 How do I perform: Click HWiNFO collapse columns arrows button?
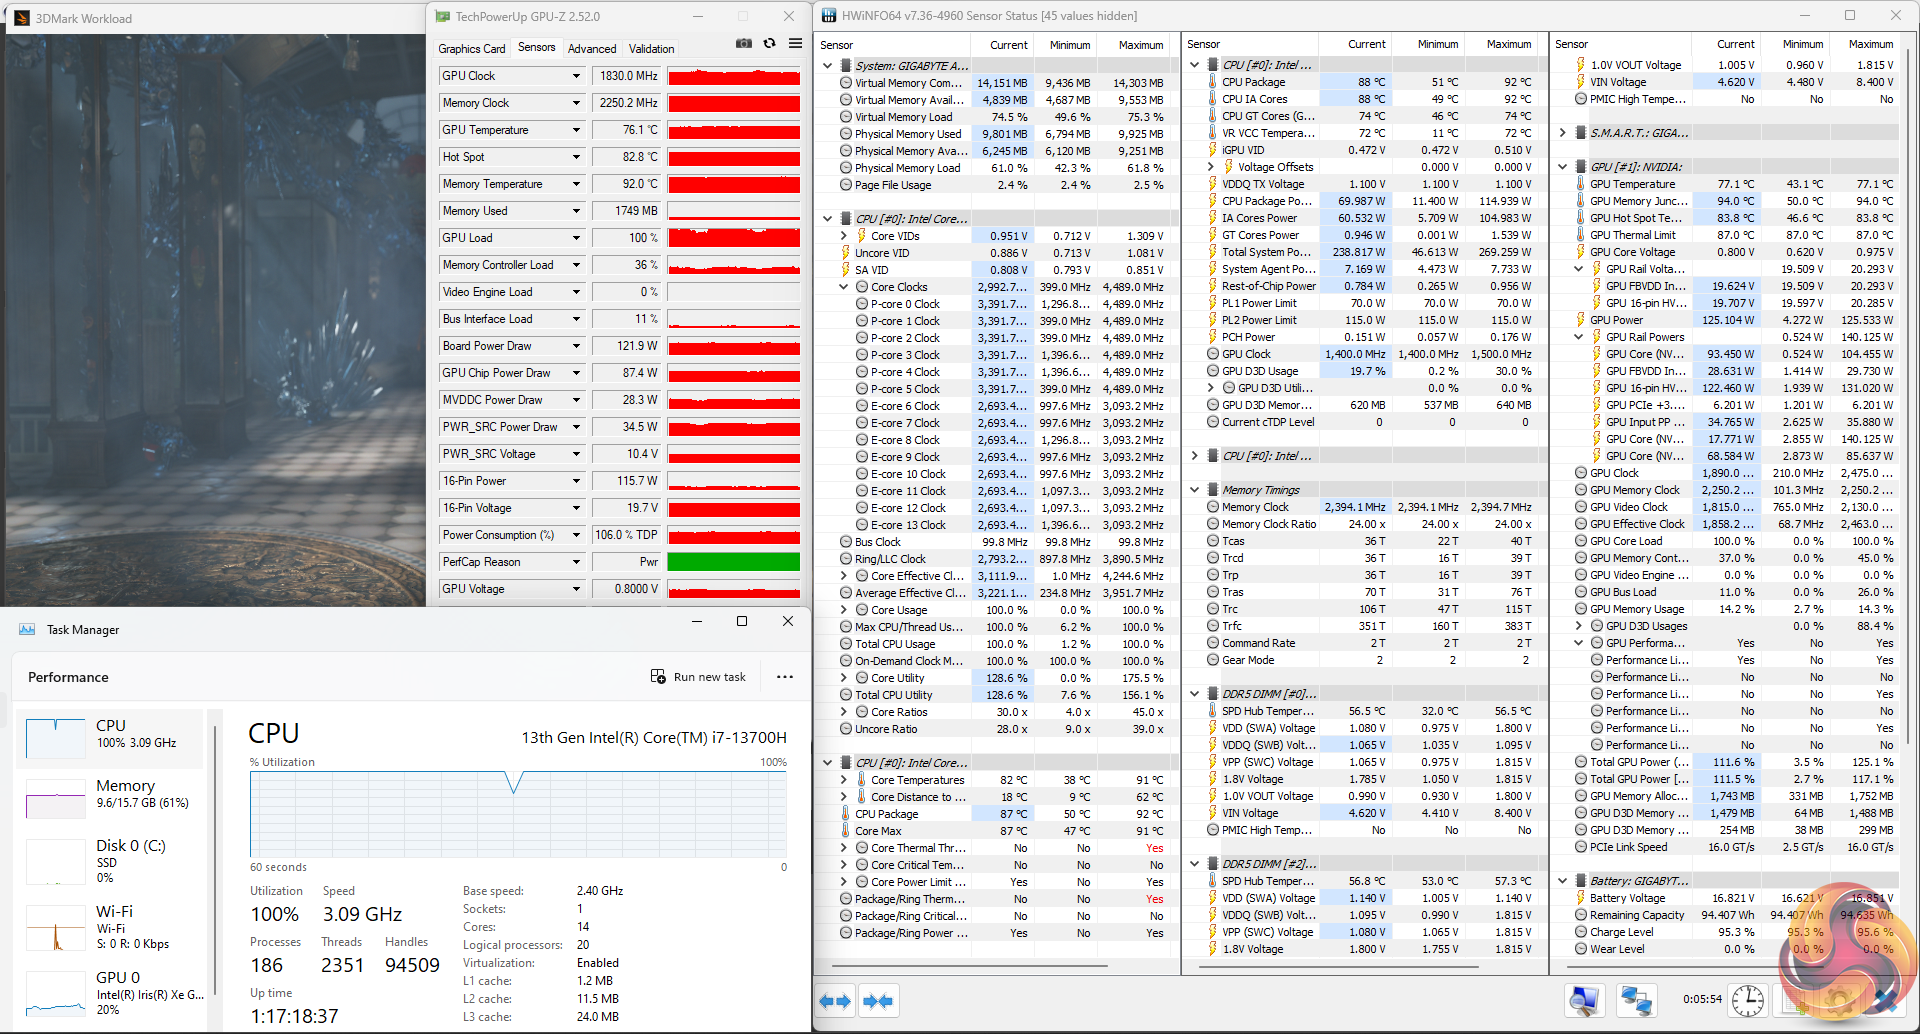(878, 1001)
